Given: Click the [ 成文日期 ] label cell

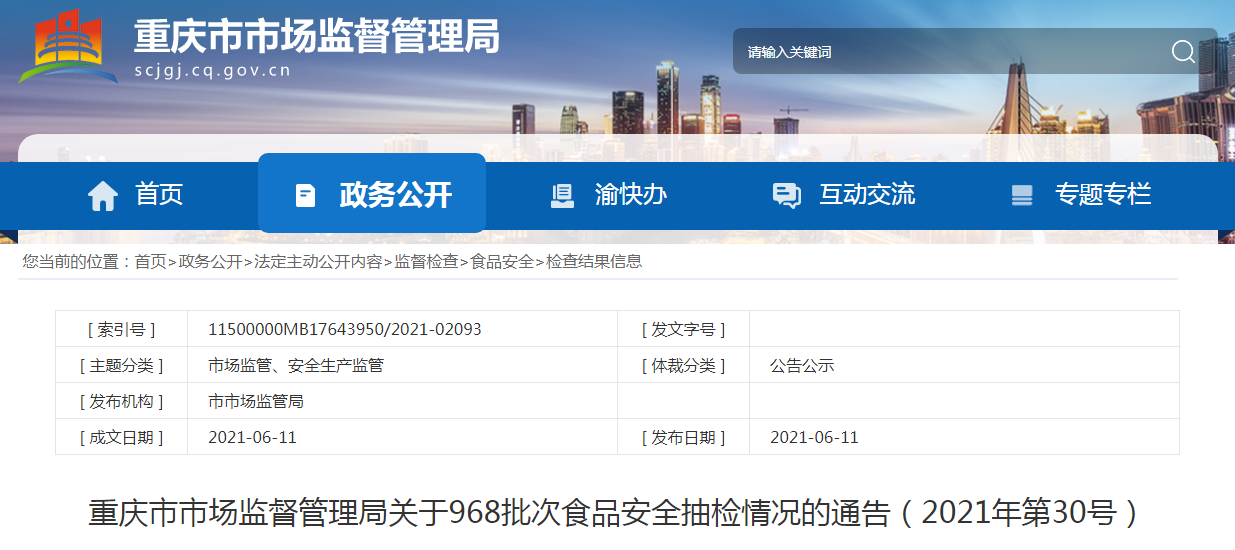Looking at the screenshot, I should pos(121,437).
